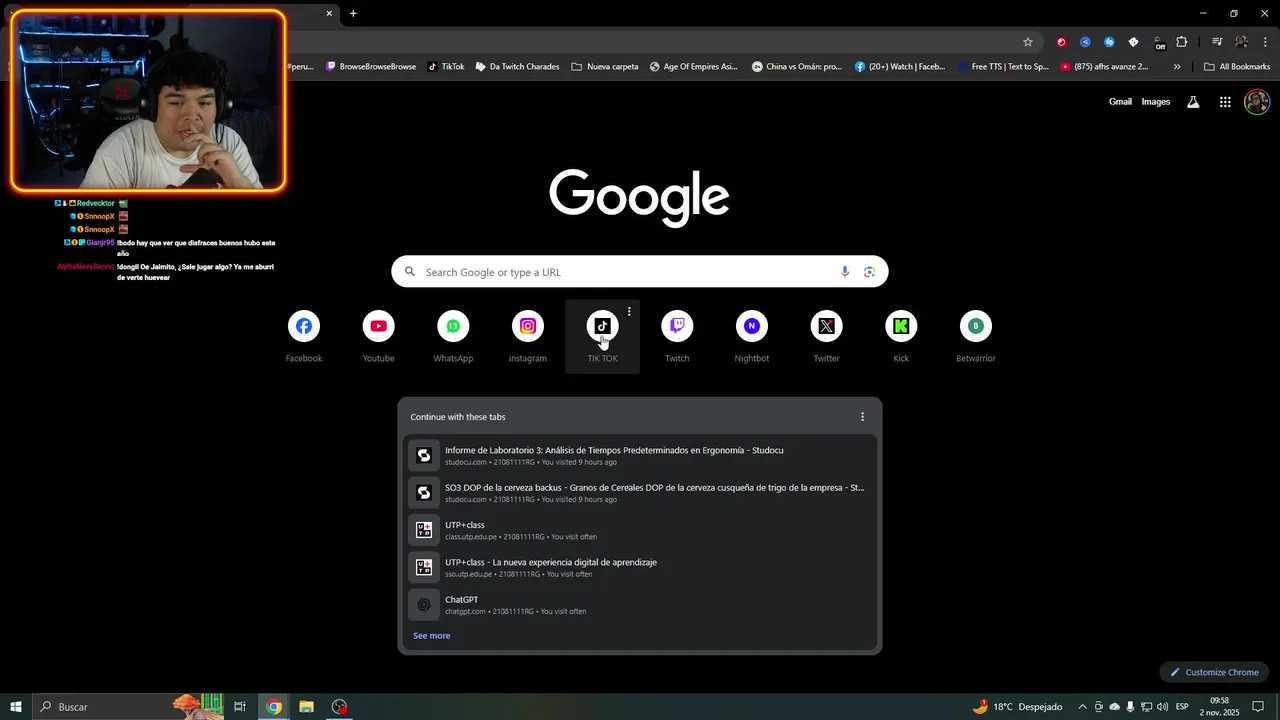Open UTP+class La nueva experiencia digital suggestion

(640, 567)
